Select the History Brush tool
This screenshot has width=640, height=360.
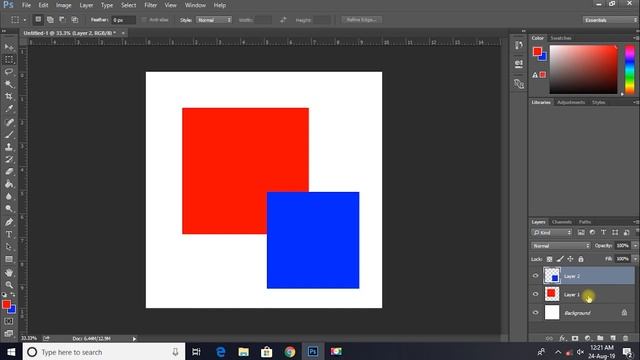[x=9, y=159]
